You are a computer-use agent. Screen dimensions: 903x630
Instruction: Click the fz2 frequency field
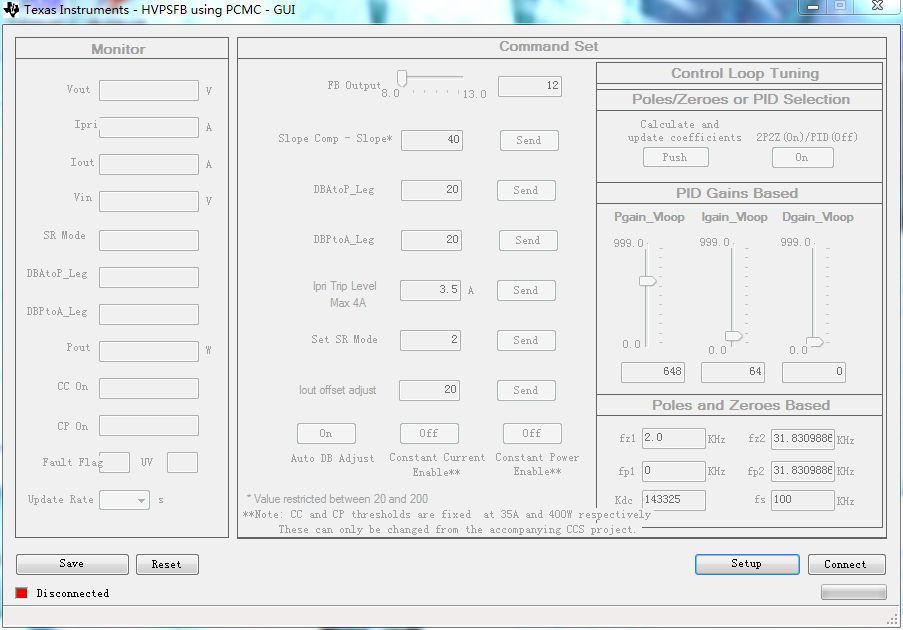point(803,439)
